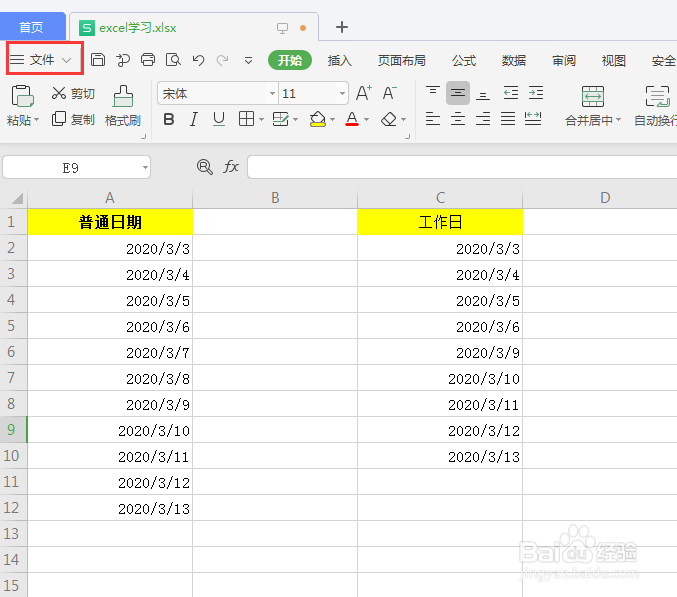The width and height of the screenshot is (677, 597).
Task: Click the Borders icon
Action: [246, 119]
